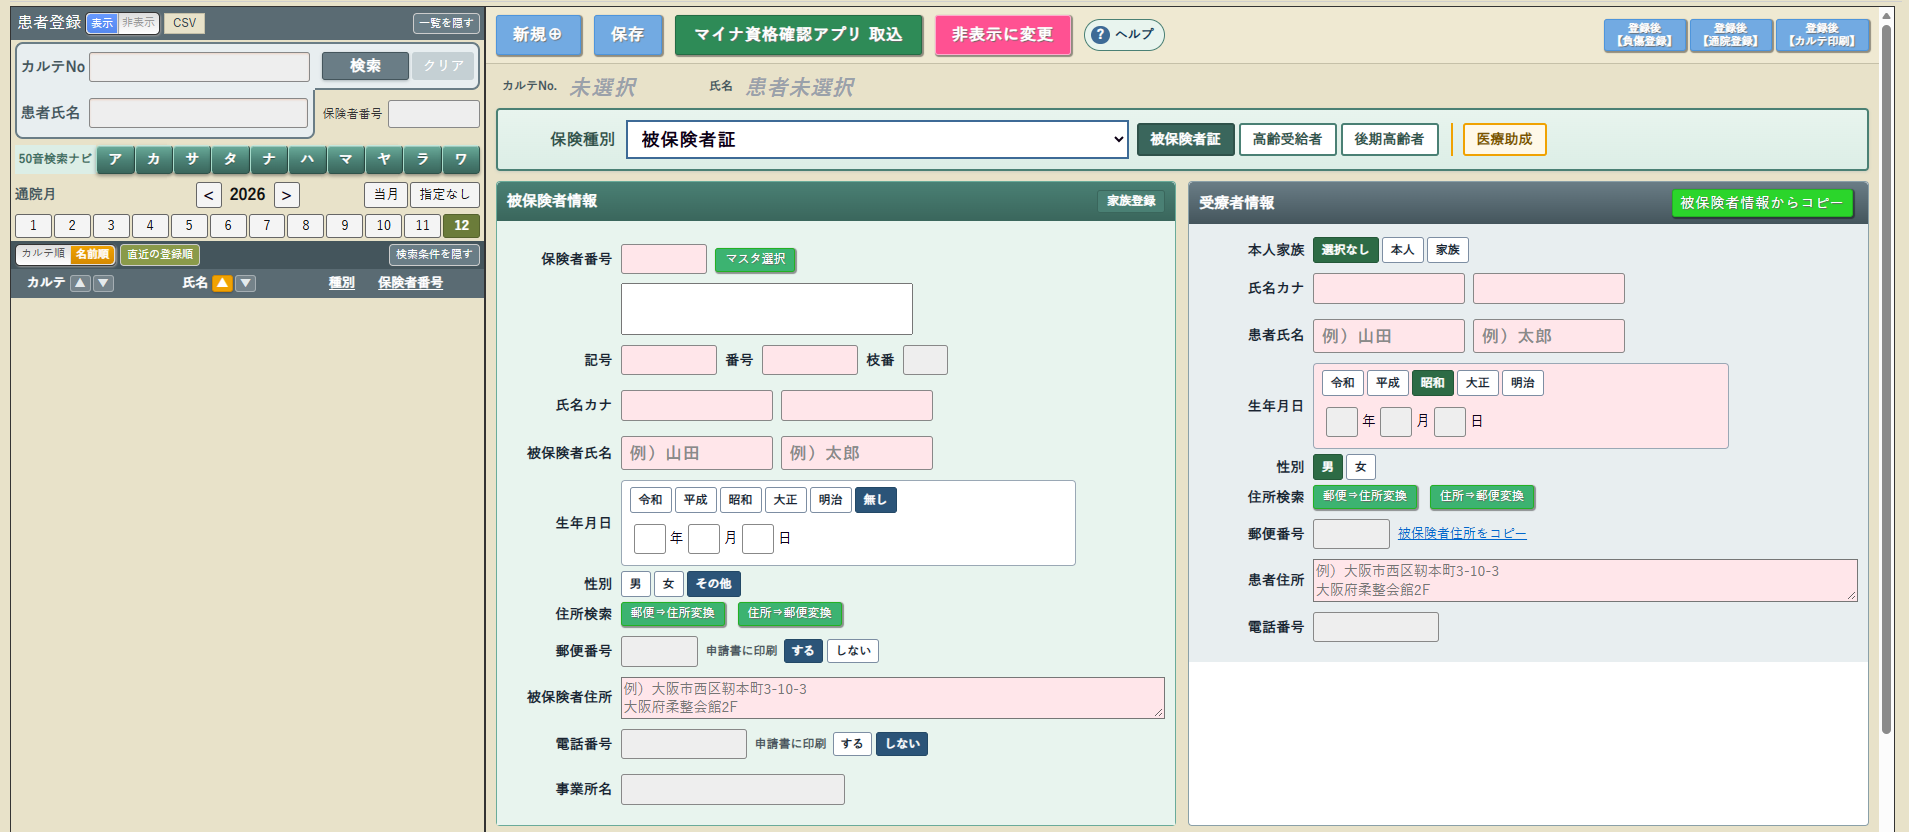Set 郵便番号 申請書に印刷 to しない

853,651
